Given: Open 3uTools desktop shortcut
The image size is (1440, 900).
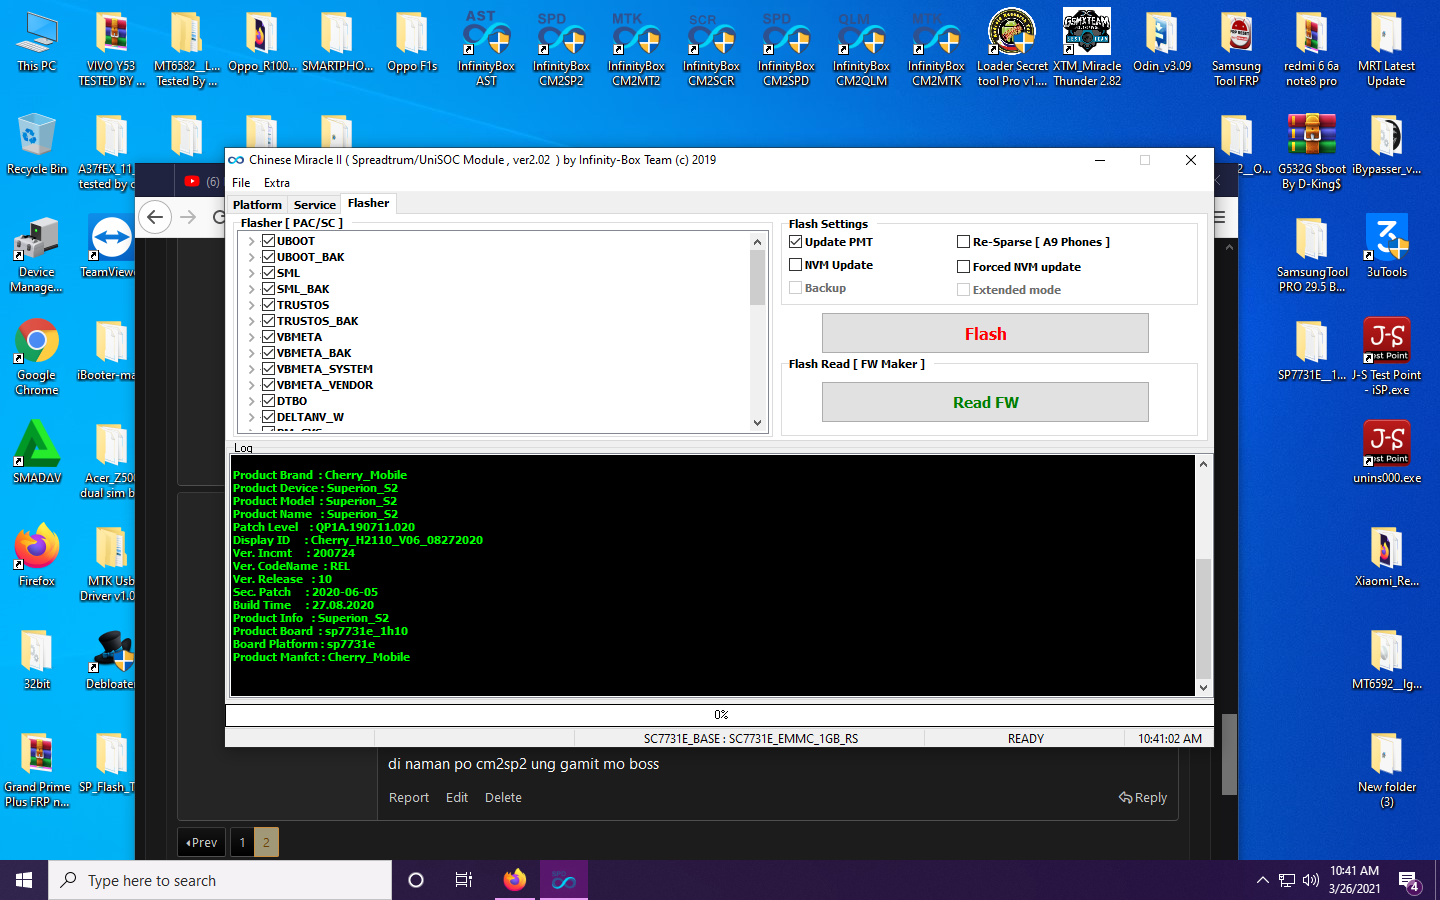Looking at the screenshot, I should coord(1387,245).
